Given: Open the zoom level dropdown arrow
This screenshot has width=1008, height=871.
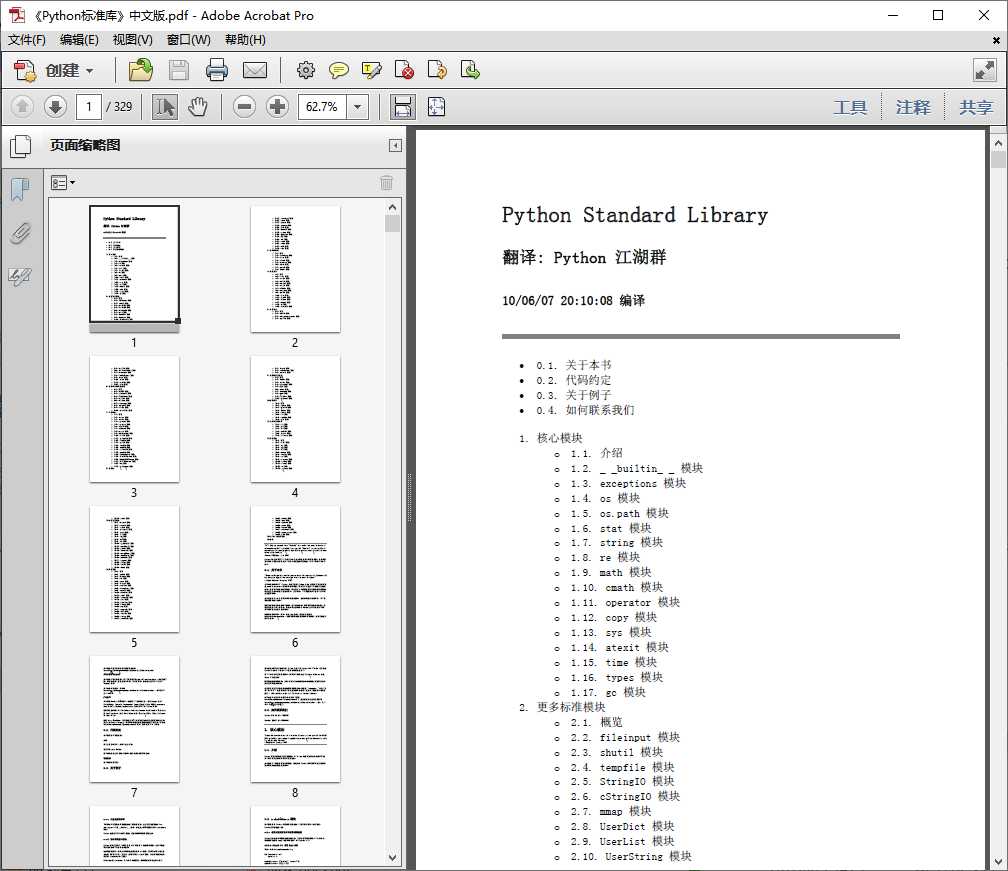Looking at the screenshot, I should coord(357,107).
